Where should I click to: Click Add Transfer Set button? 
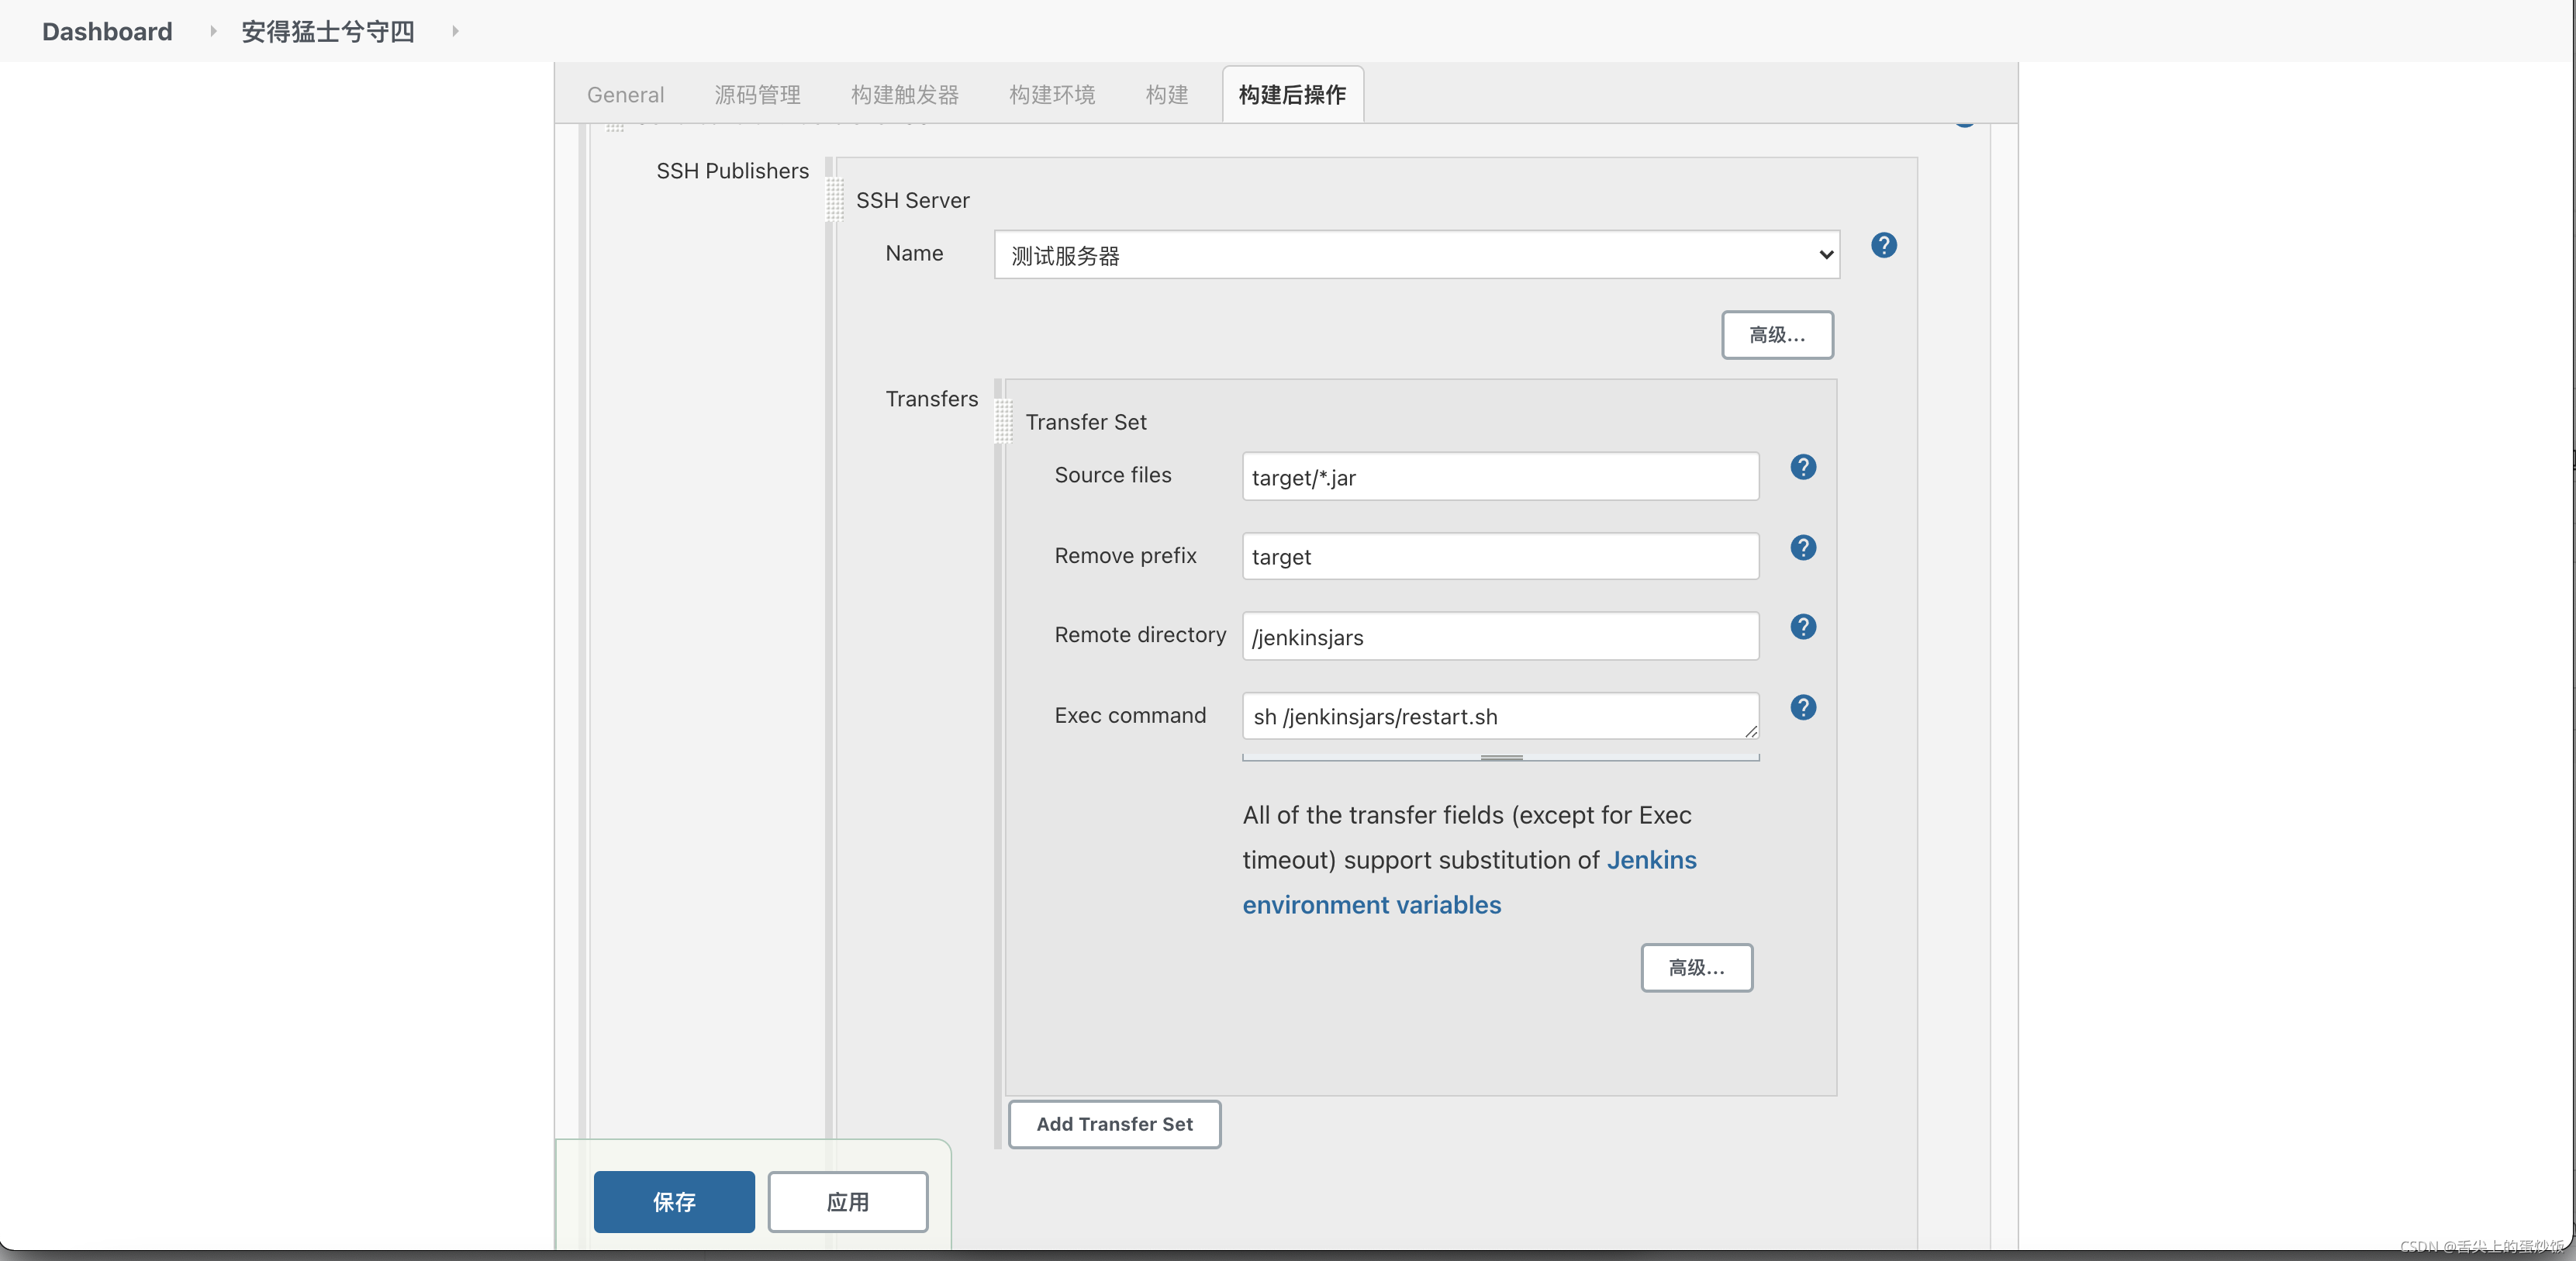tap(1114, 1125)
